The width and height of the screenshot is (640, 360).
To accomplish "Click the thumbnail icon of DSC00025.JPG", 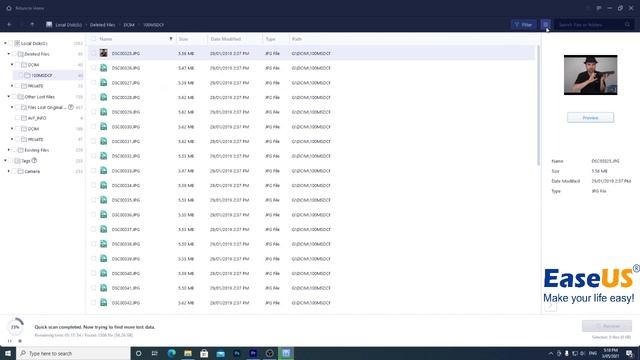I will (x=104, y=53).
